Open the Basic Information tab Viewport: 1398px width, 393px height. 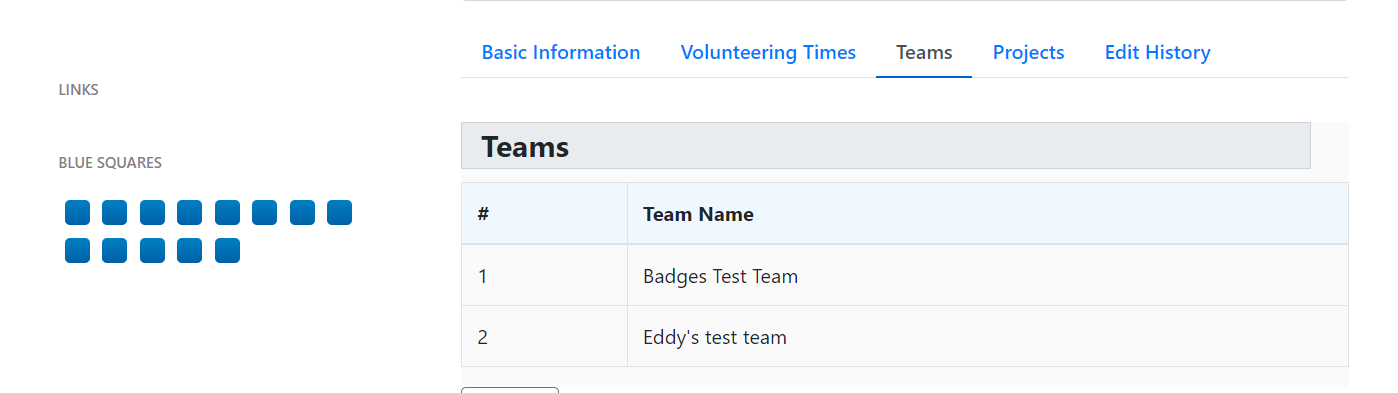click(561, 53)
